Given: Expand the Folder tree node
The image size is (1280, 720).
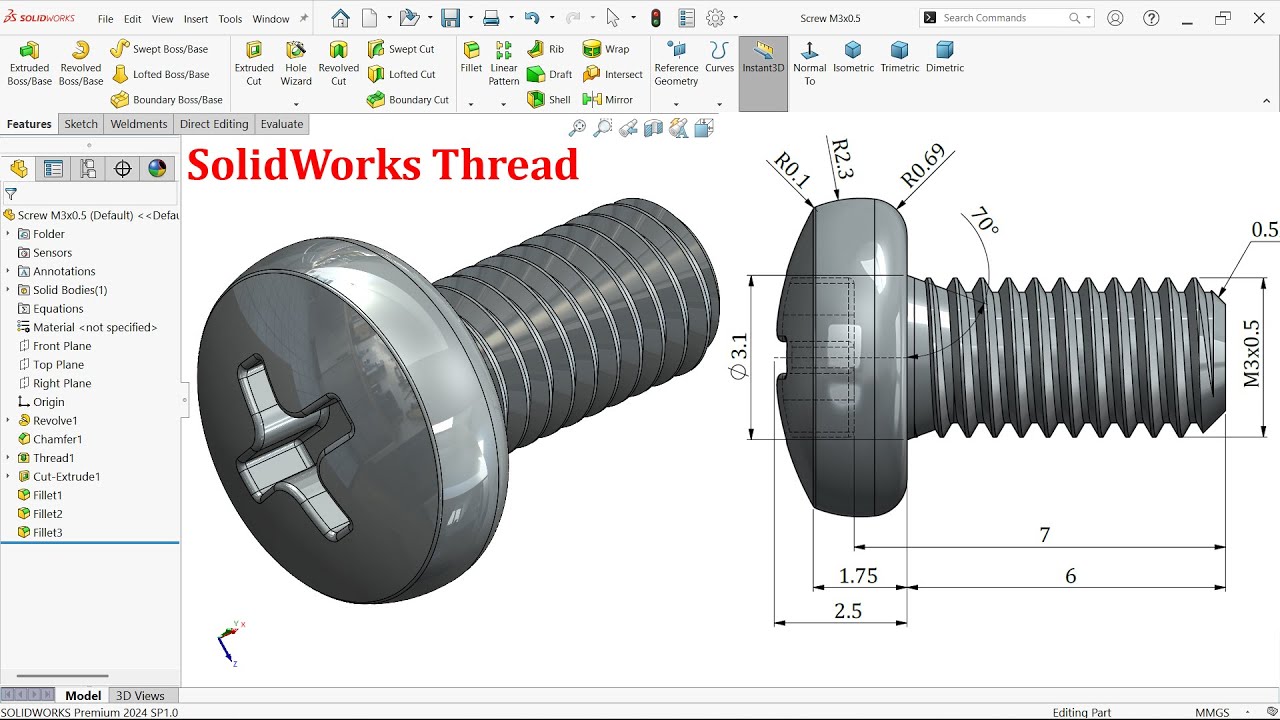Looking at the screenshot, I should 8,233.
